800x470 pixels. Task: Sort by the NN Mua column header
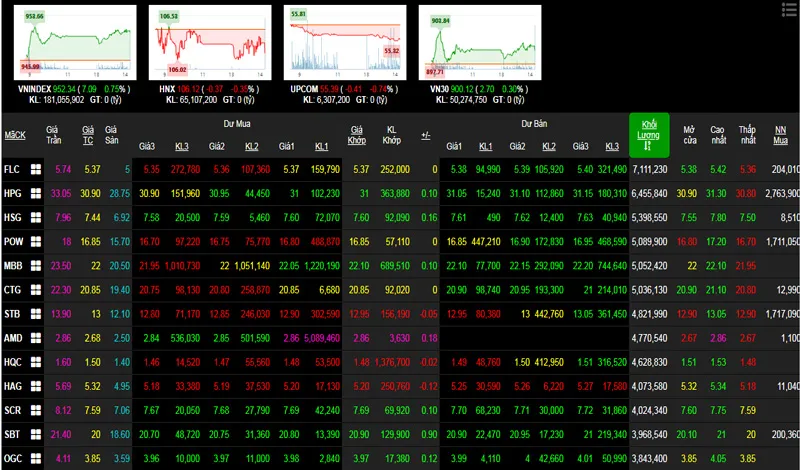pos(780,135)
